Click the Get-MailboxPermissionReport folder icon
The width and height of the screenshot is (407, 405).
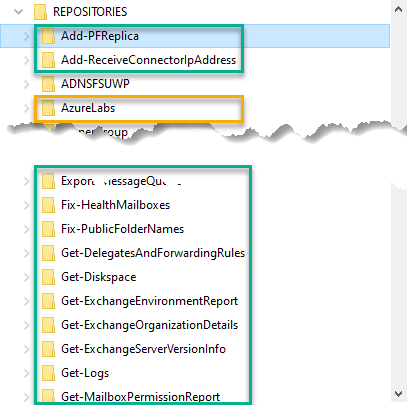tap(48, 396)
